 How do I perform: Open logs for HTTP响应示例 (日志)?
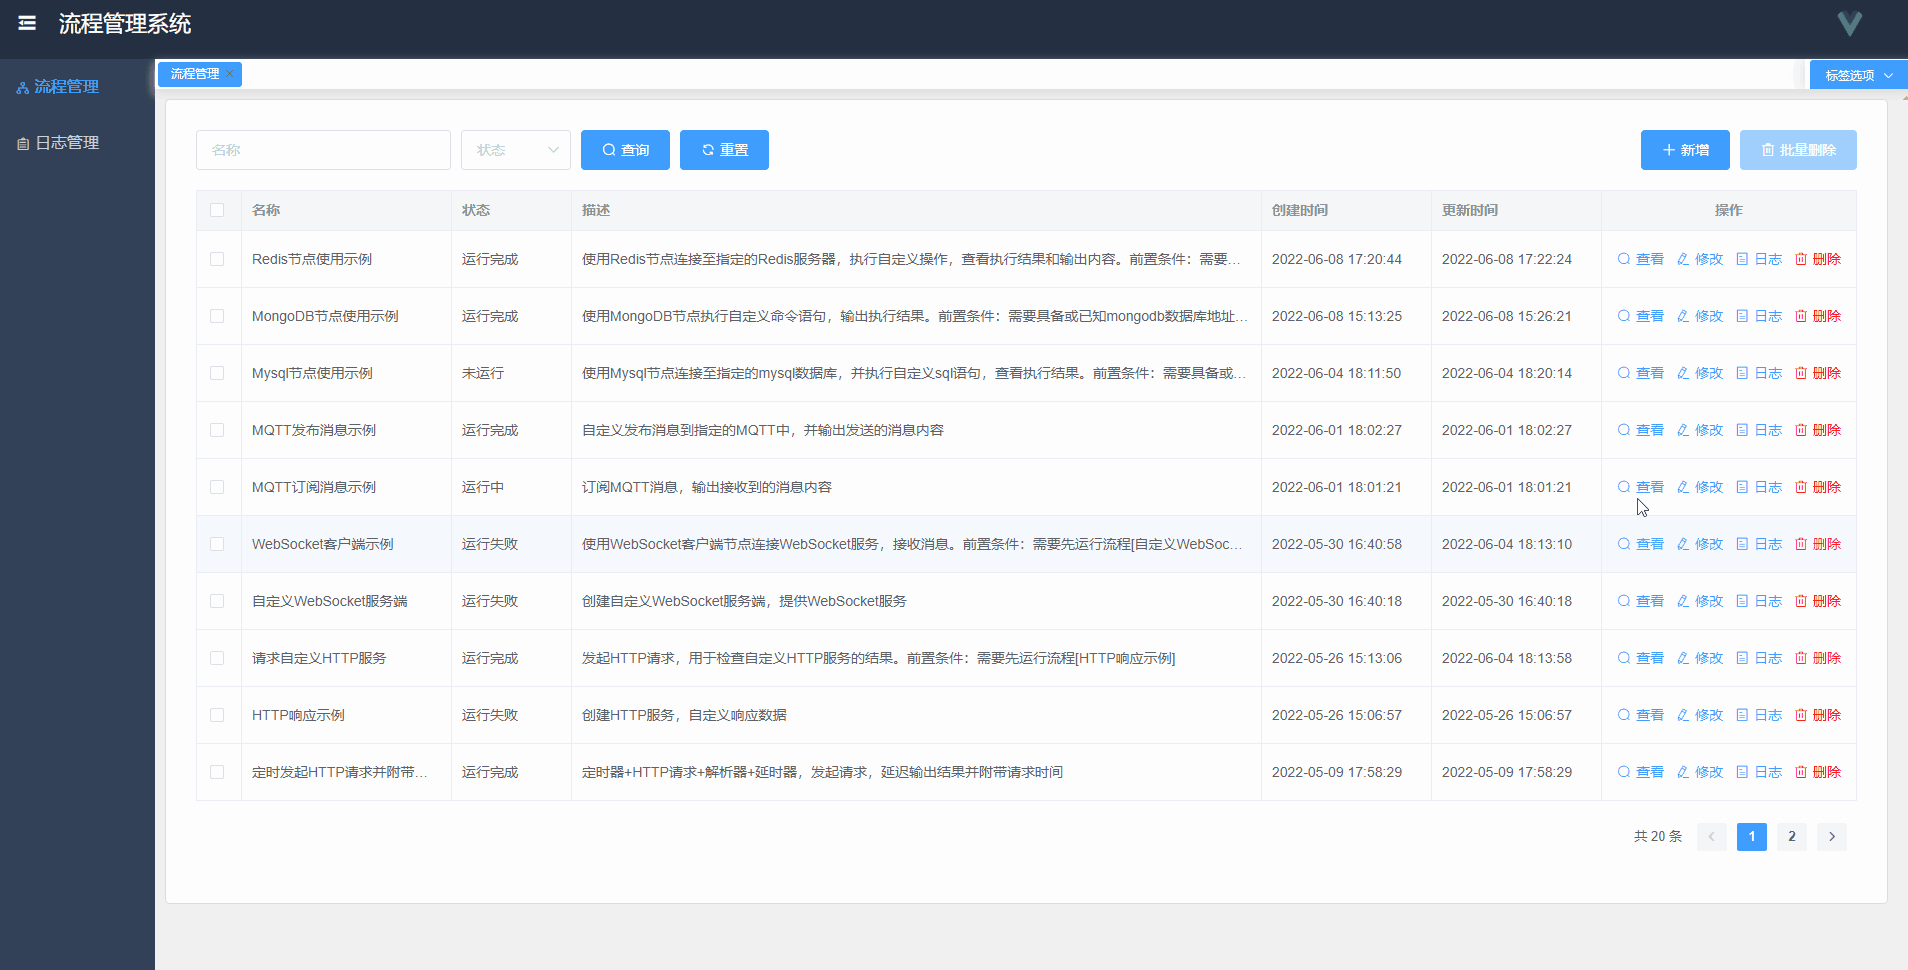coord(1758,715)
